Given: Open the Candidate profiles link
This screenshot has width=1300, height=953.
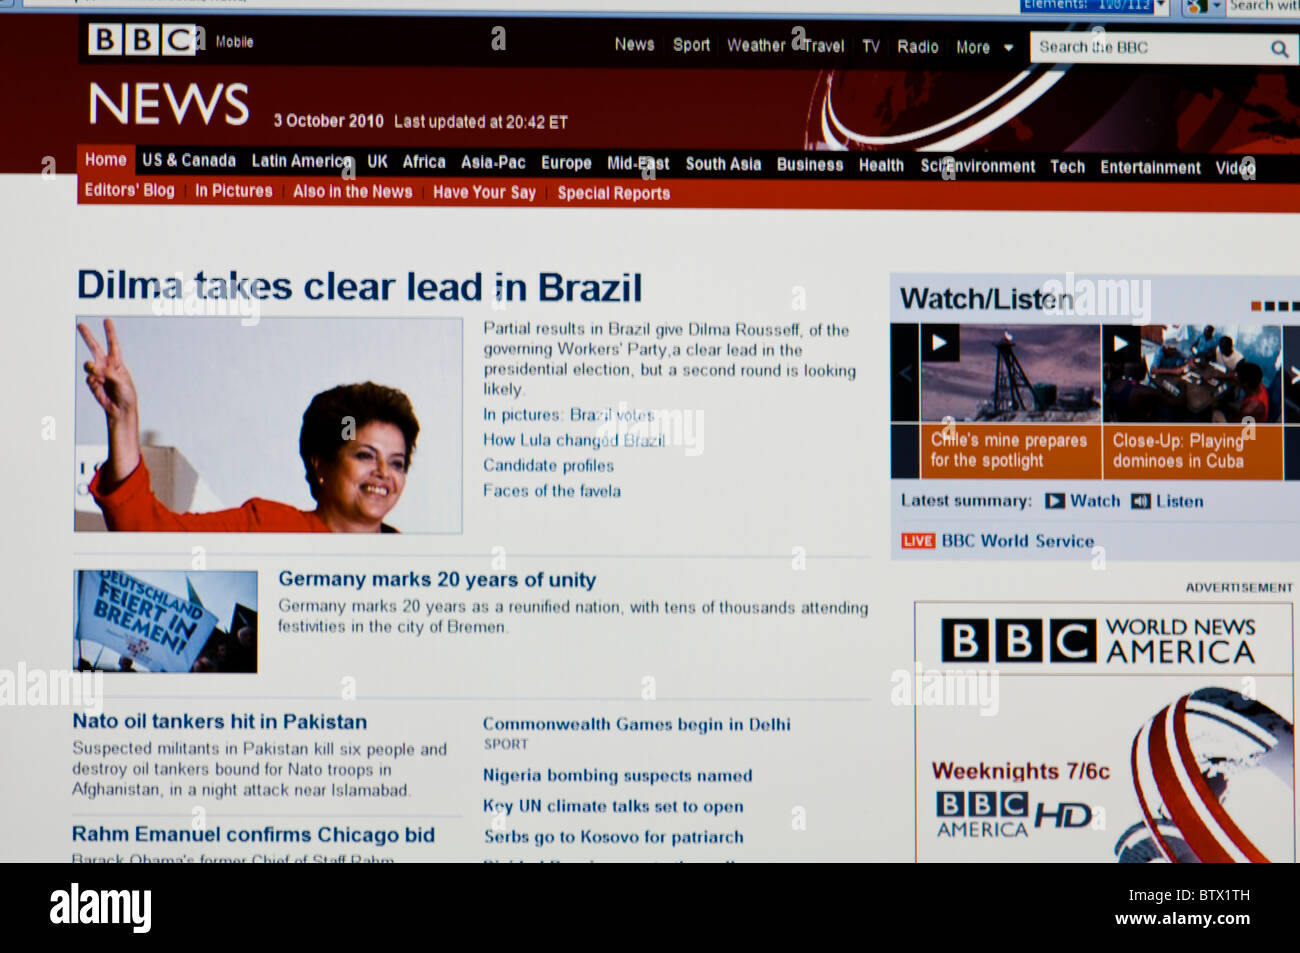Looking at the screenshot, I should (548, 466).
